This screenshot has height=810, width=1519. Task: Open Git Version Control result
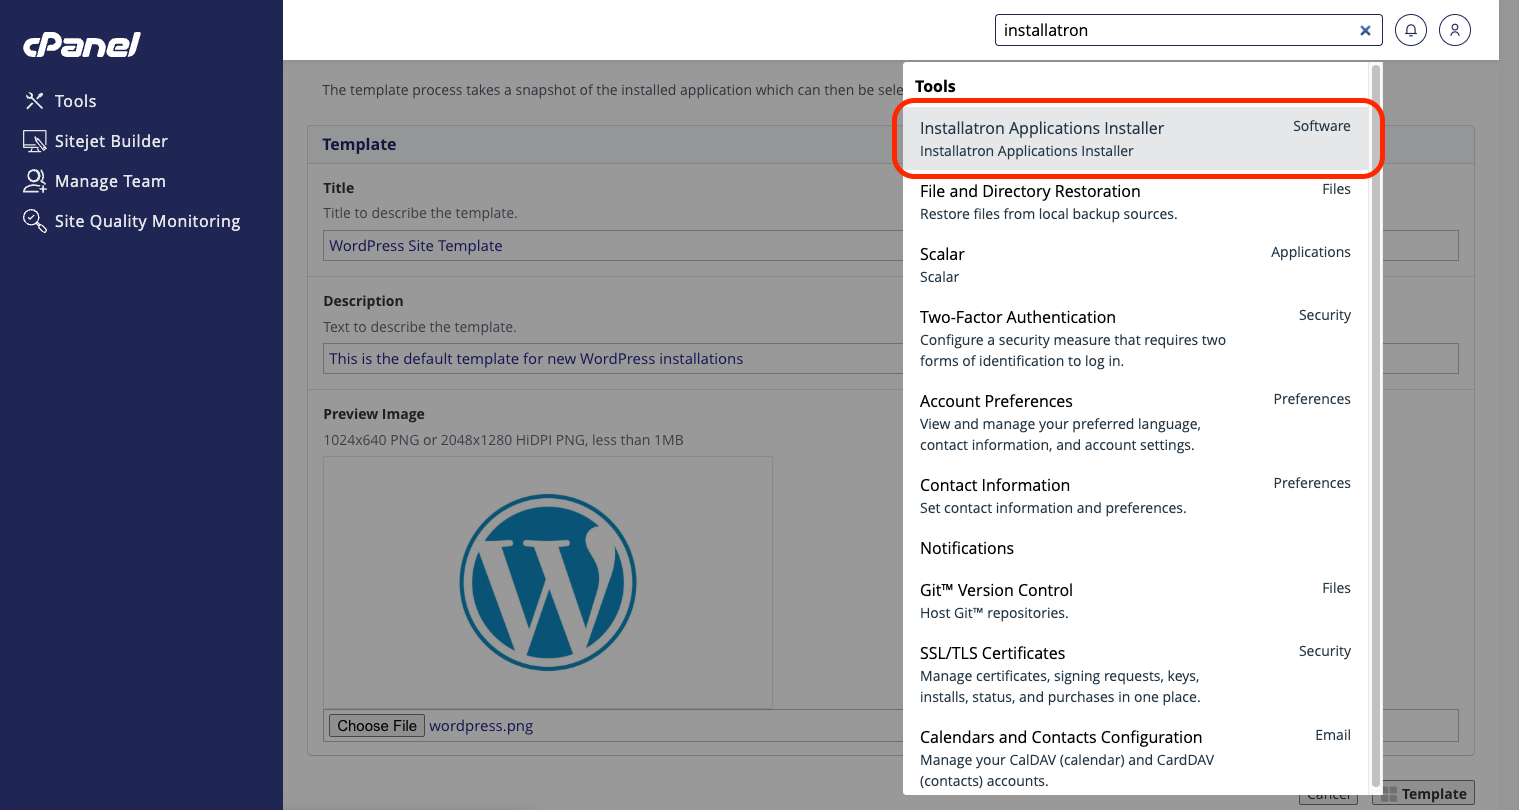click(x=1136, y=601)
